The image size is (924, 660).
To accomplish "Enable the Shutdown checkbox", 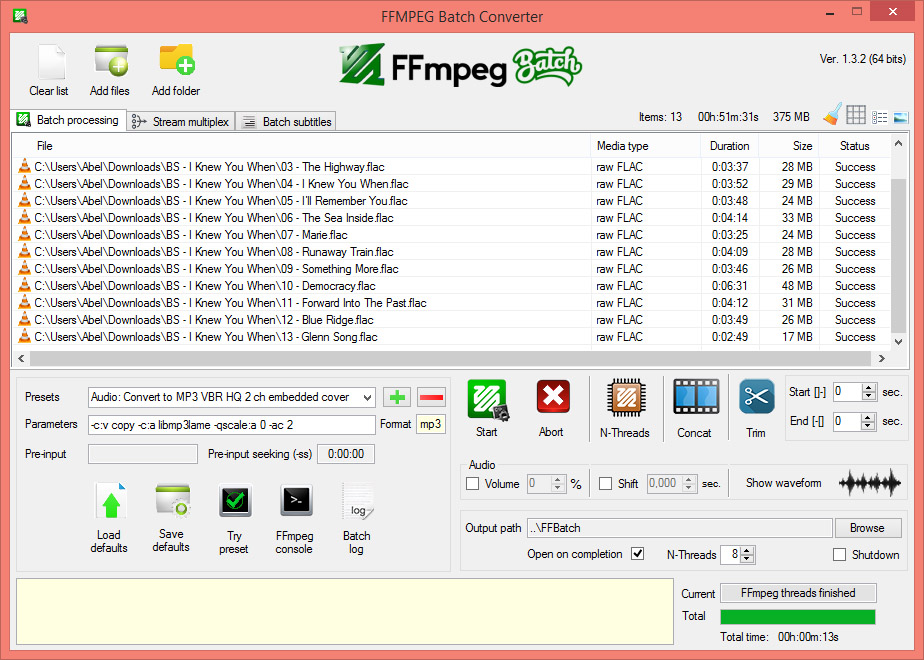I will [839, 555].
